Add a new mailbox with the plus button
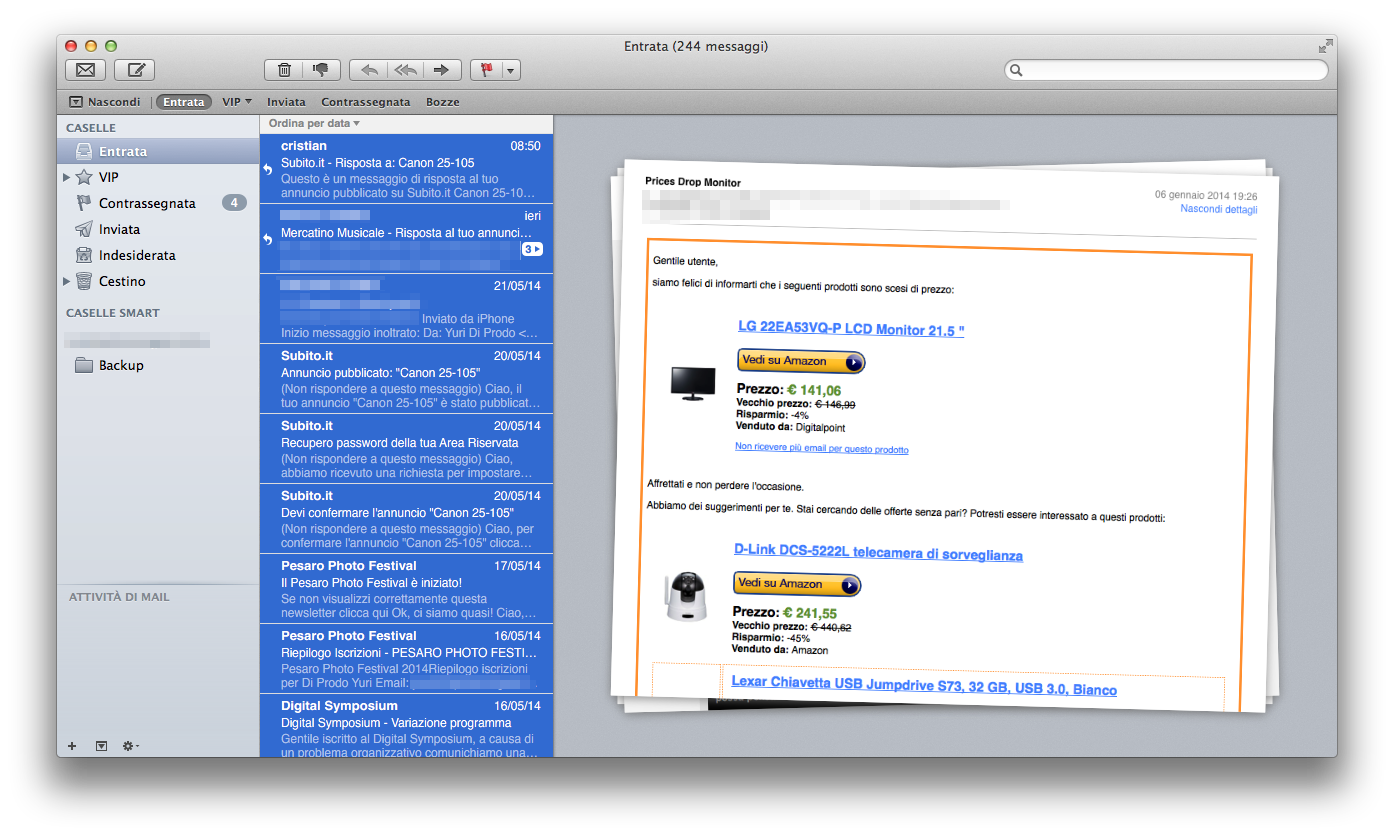This screenshot has width=1394, height=836. click(72, 746)
